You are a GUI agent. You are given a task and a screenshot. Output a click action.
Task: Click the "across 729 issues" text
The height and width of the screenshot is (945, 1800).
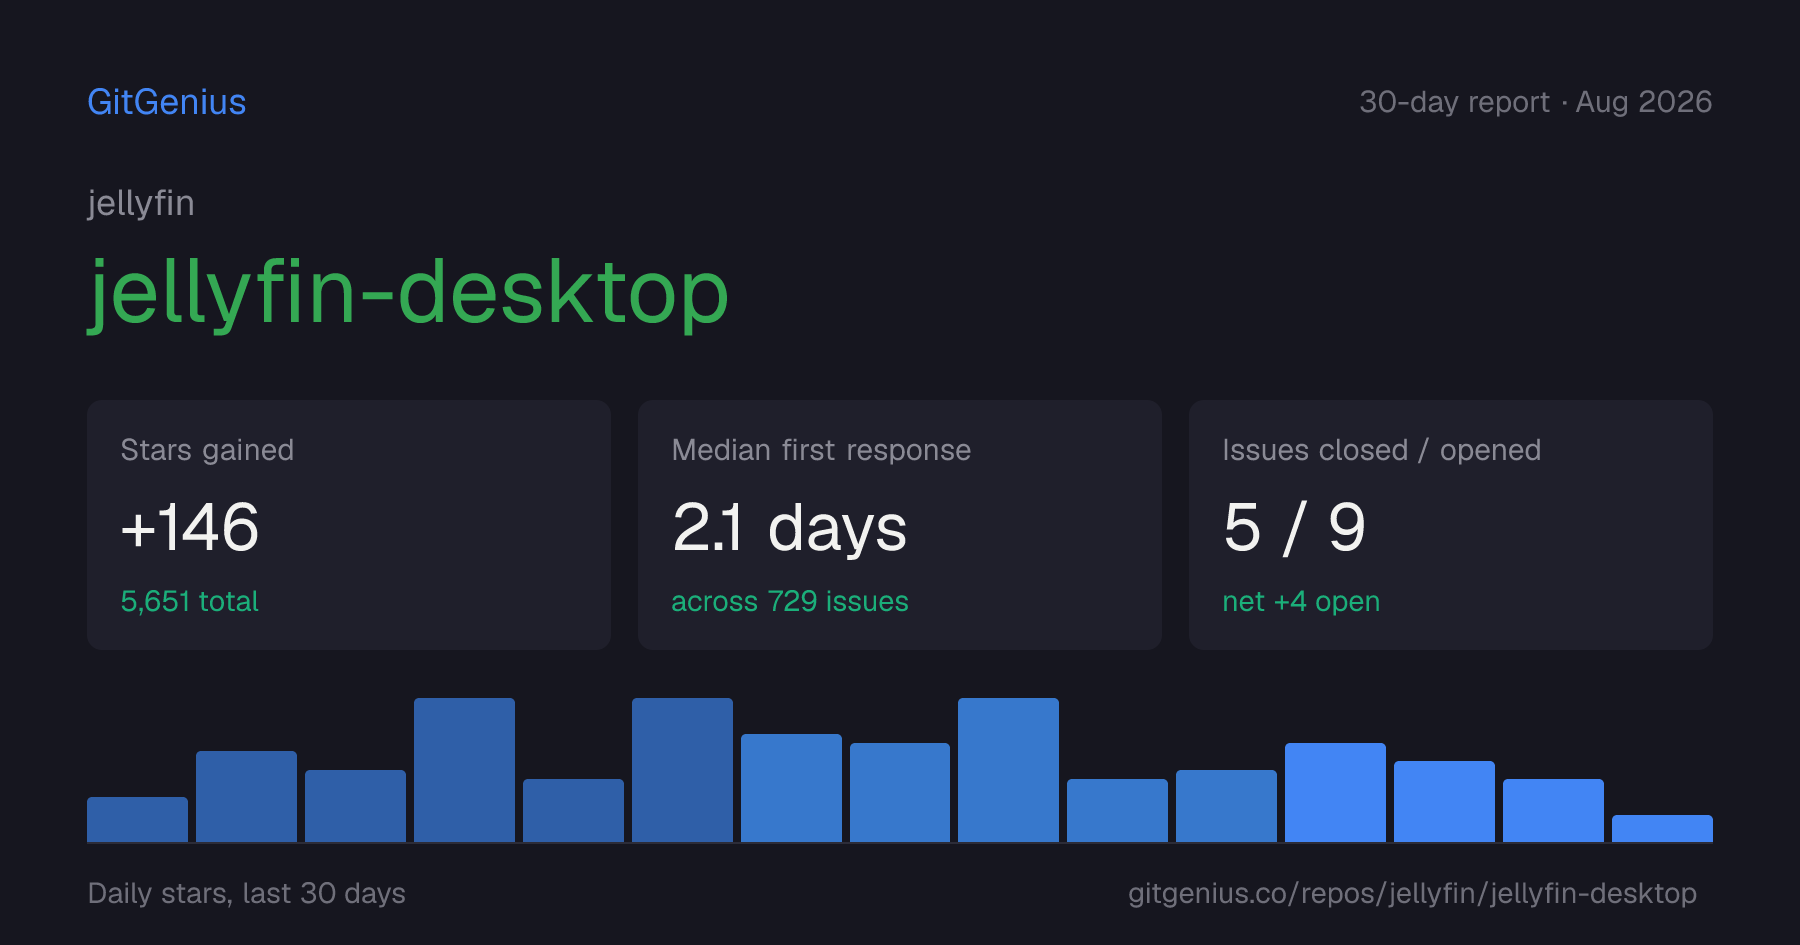coord(790,601)
